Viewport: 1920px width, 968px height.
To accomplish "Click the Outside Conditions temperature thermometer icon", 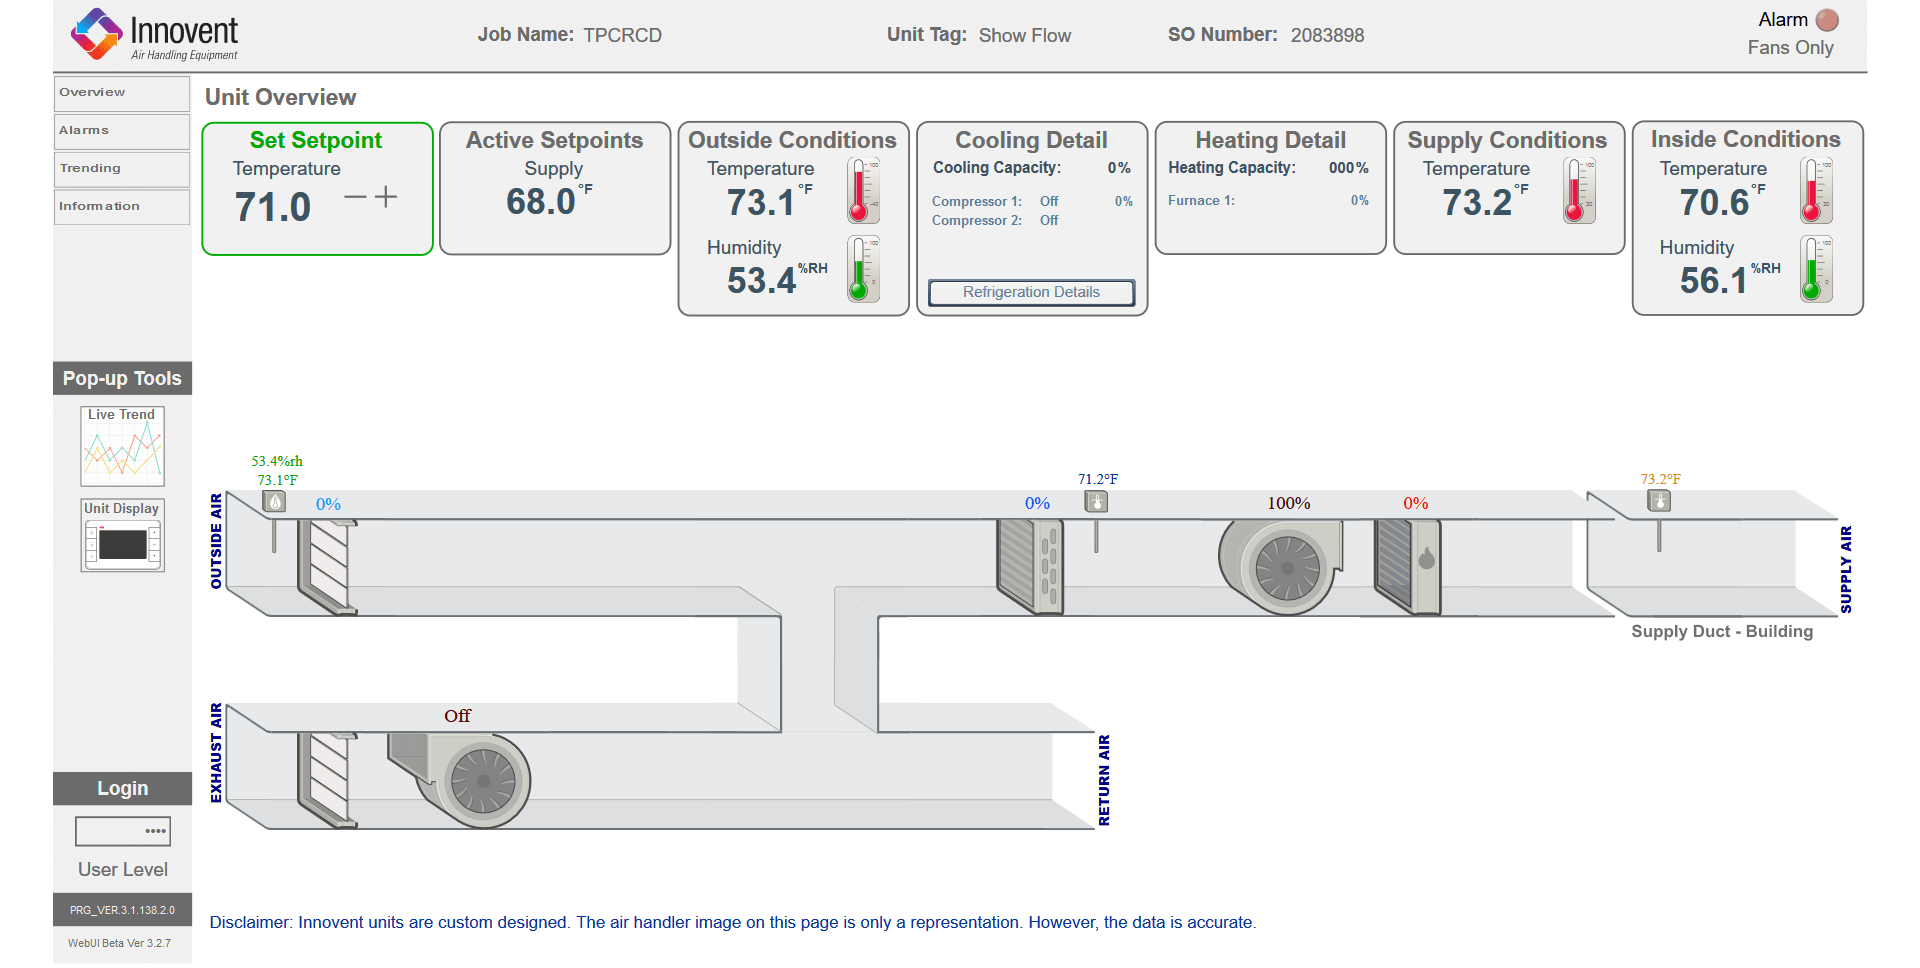I will point(863,190).
